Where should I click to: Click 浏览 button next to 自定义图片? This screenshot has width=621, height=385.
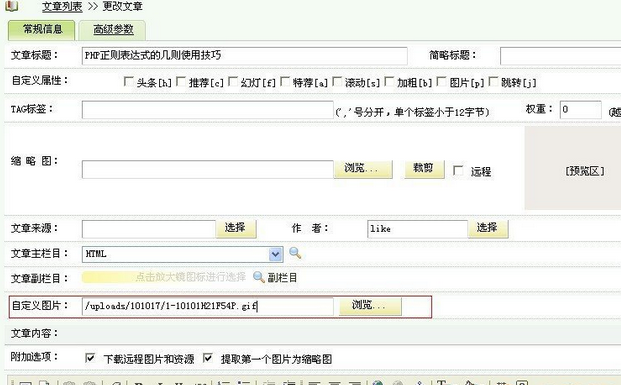coord(370,307)
